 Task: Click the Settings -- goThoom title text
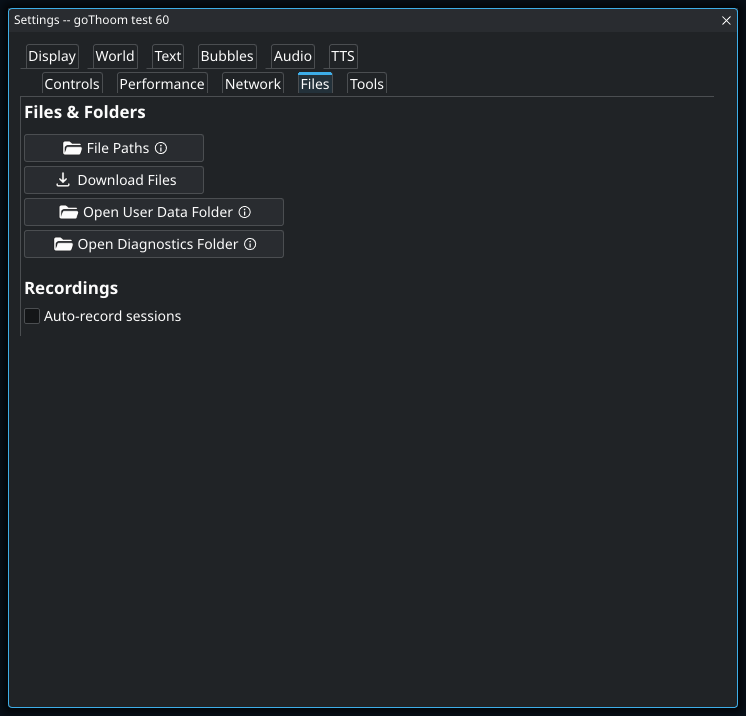[x=91, y=20]
